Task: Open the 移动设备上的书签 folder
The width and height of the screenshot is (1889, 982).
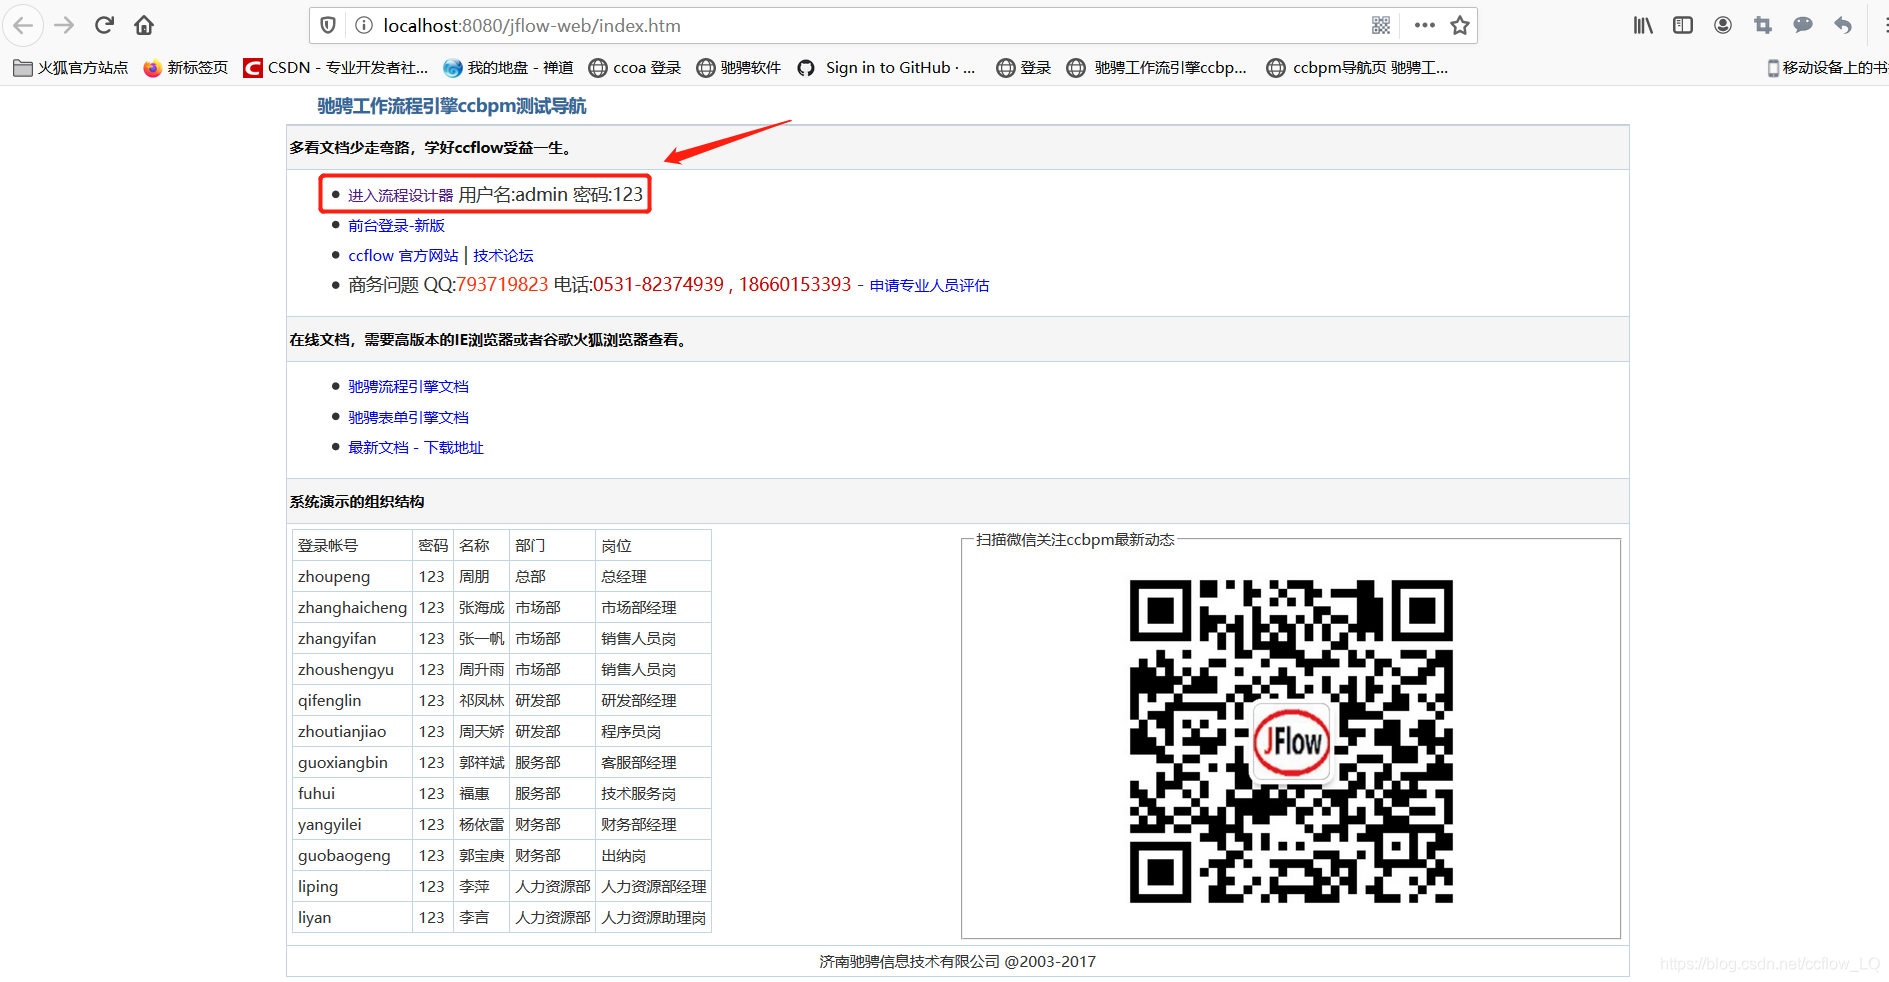Action: pos(1827,68)
